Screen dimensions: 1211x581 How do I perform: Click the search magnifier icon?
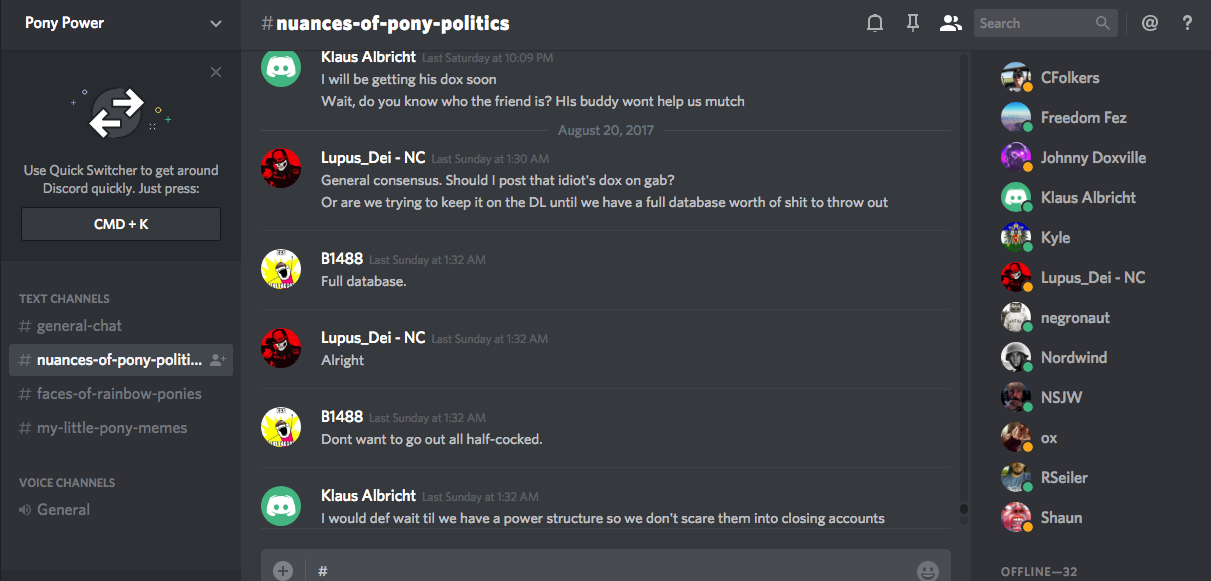click(x=1102, y=22)
